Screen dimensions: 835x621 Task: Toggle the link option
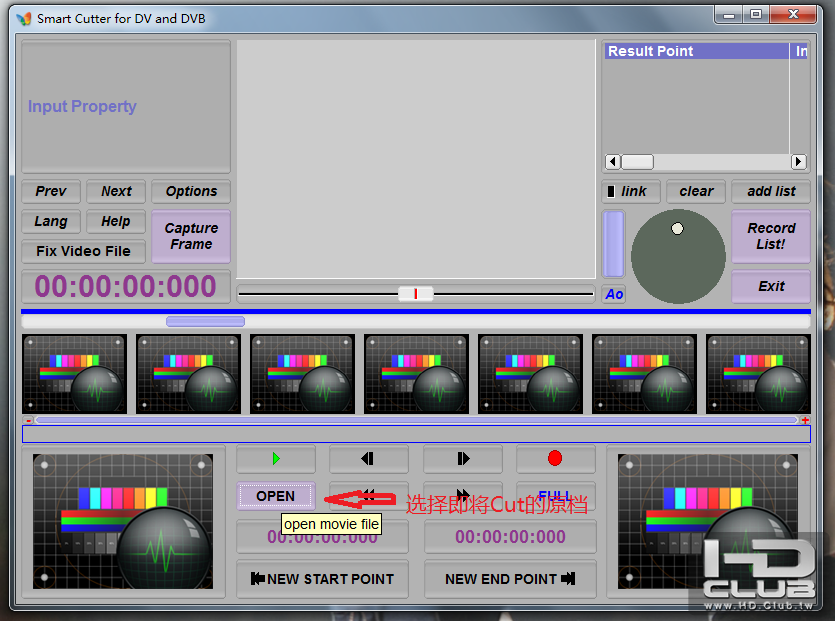(x=631, y=191)
